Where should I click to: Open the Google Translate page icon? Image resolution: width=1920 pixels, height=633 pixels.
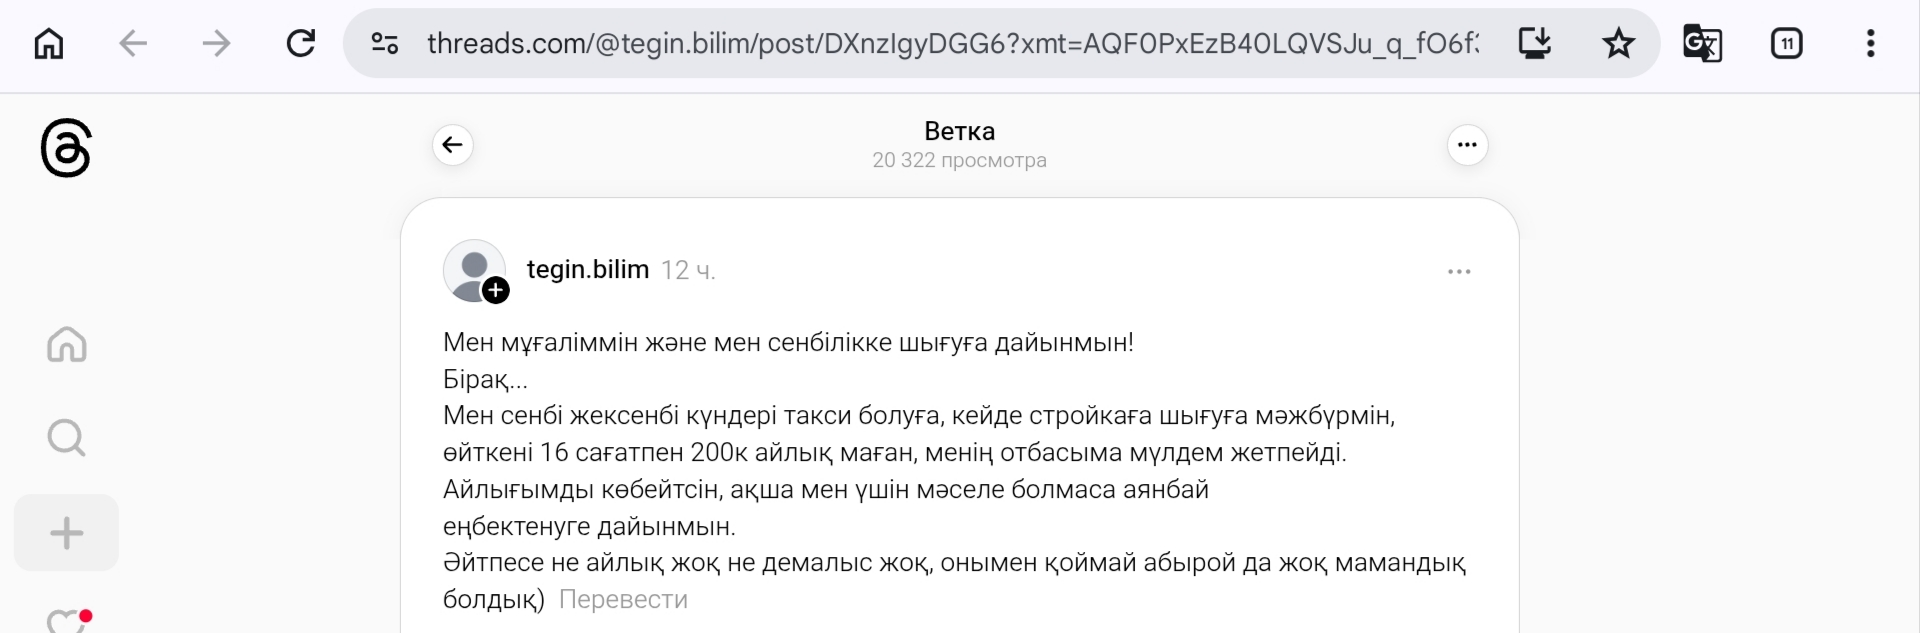click(x=1702, y=43)
